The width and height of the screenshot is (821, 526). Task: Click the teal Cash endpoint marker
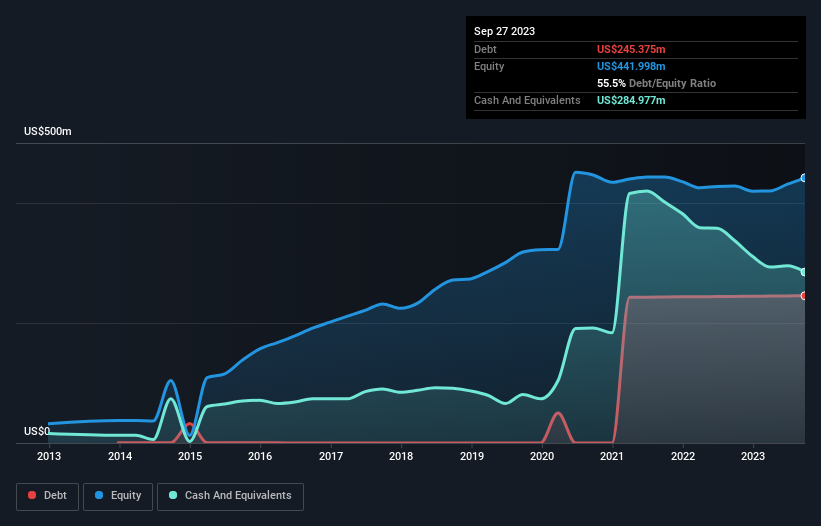pyautogui.click(x=804, y=272)
